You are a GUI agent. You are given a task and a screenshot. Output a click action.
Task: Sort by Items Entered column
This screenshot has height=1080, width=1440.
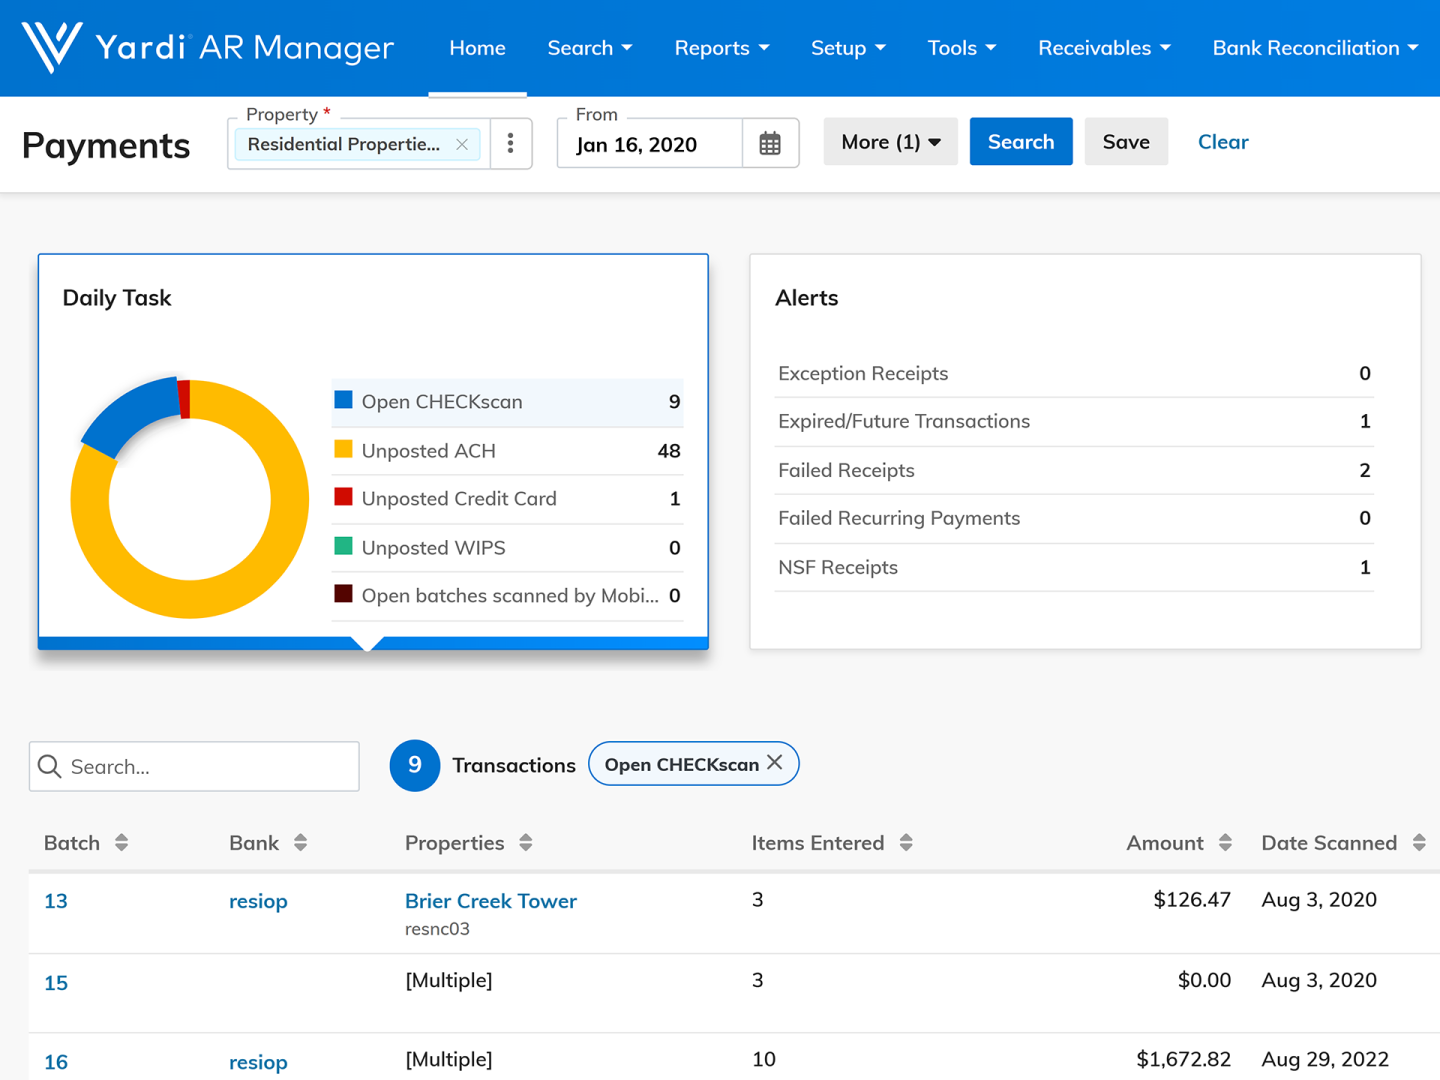click(906, 843)
